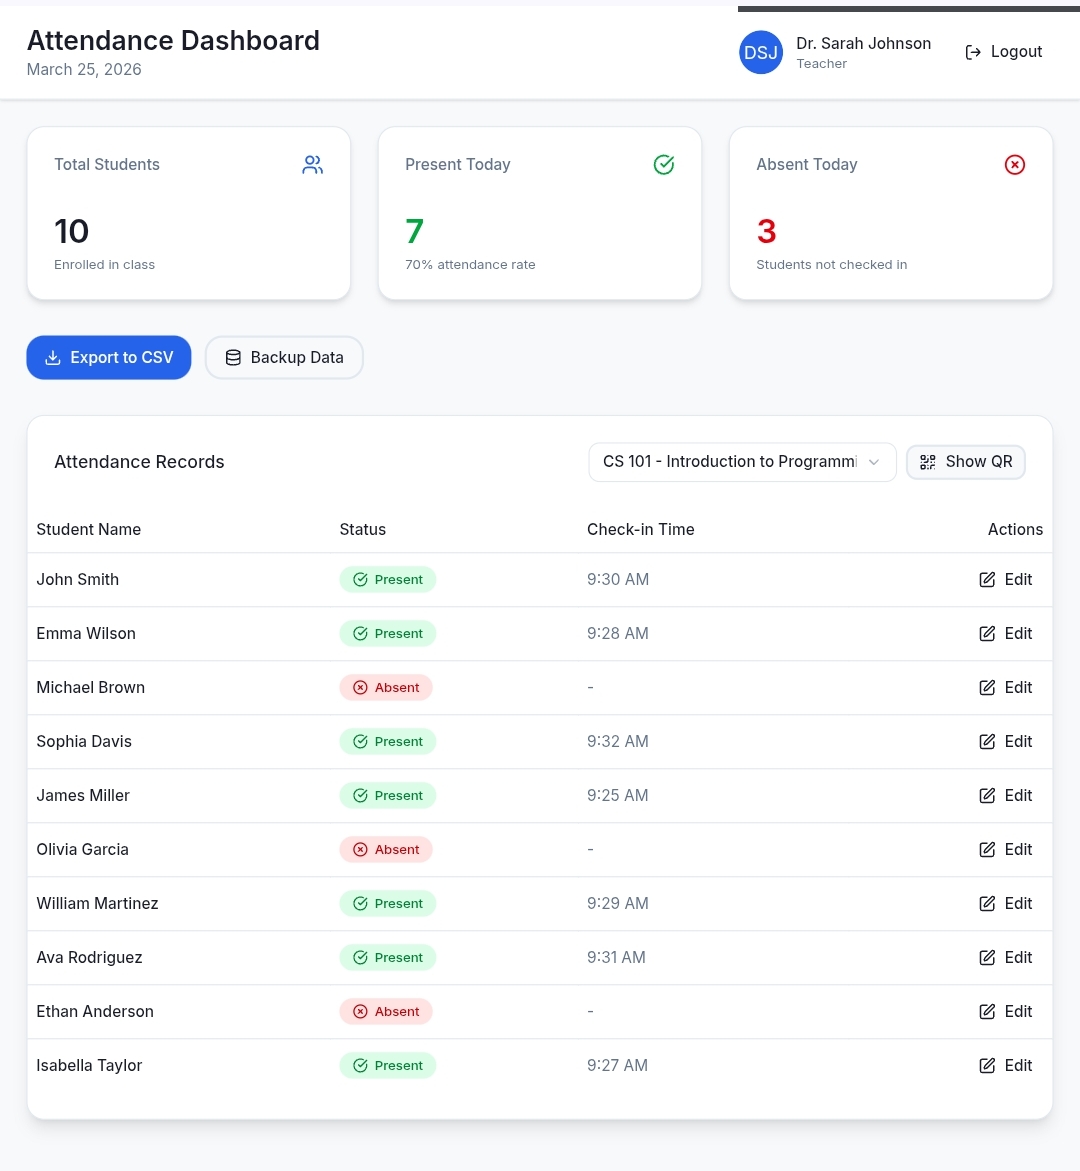Click the database icon in Backup Data
Image resolution: width=1080 pixels, height=1171 pixels.
click(x=233, y=358)
